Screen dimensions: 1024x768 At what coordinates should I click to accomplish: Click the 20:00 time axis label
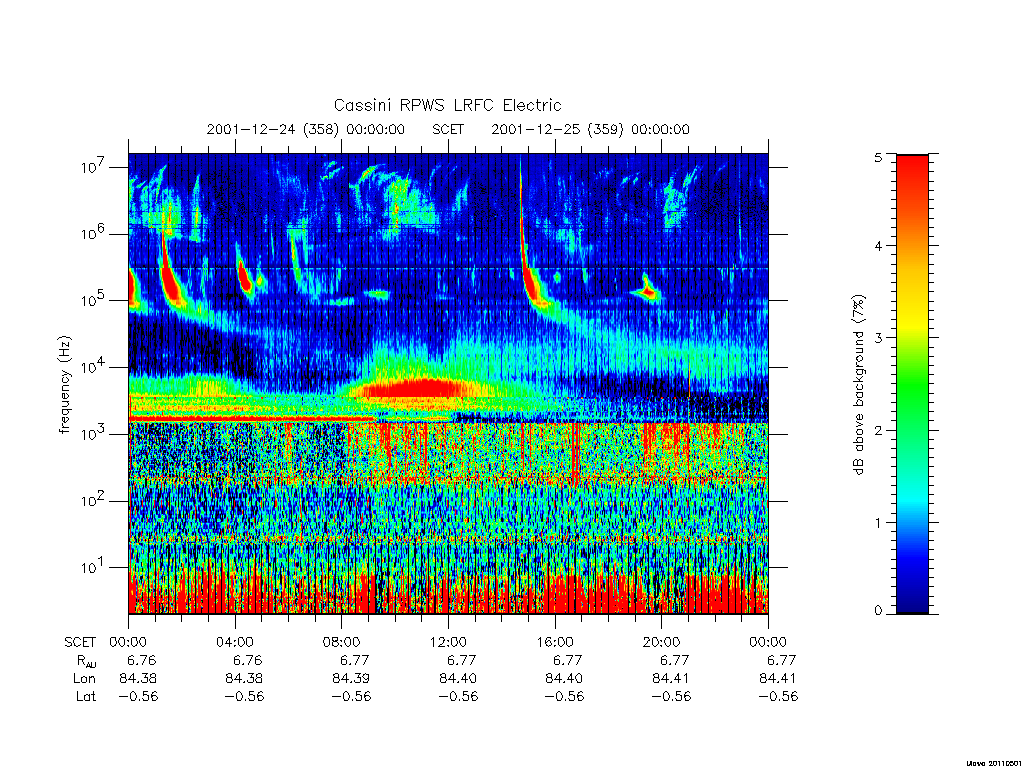point(661,643)
